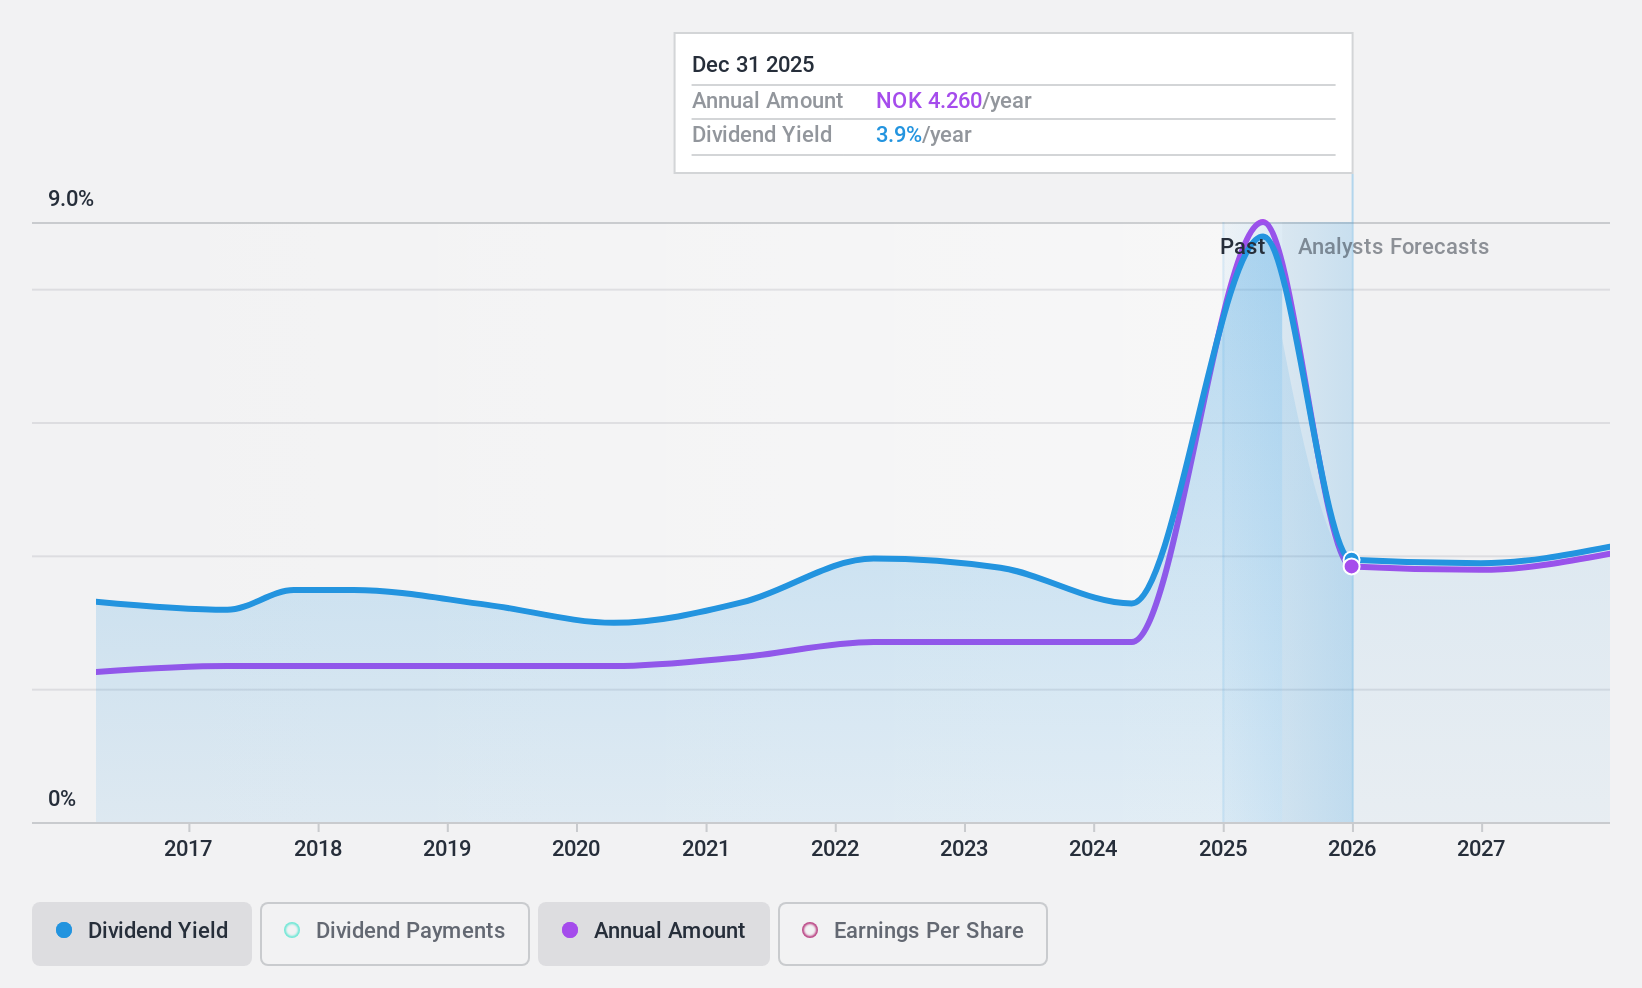Toggle the Earnings Per Share legend button
This screenshot has height=988, width=1642.
913,934
